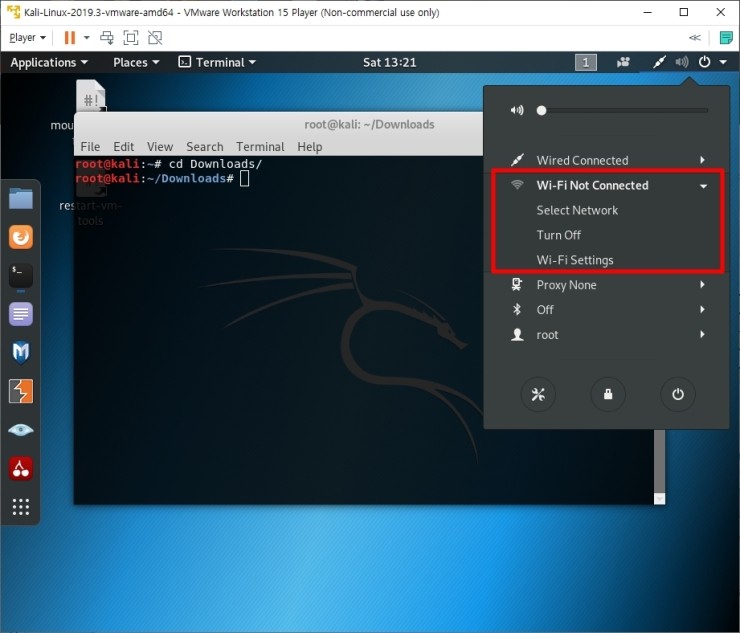Toggle the system menu arrow in top bar
The width and height of the screenshot is (740, 633).
coord(723,62)
